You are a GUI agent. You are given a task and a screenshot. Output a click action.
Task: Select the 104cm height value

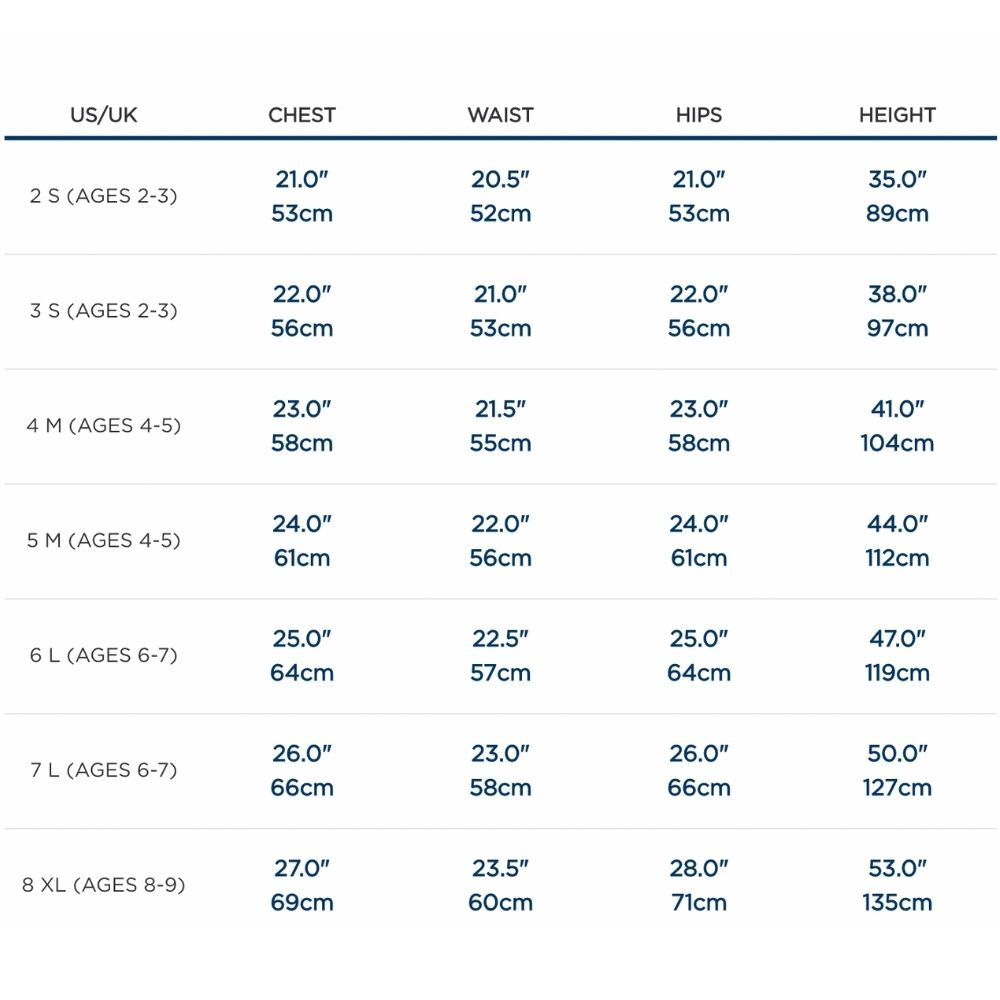tap(897, 443)
